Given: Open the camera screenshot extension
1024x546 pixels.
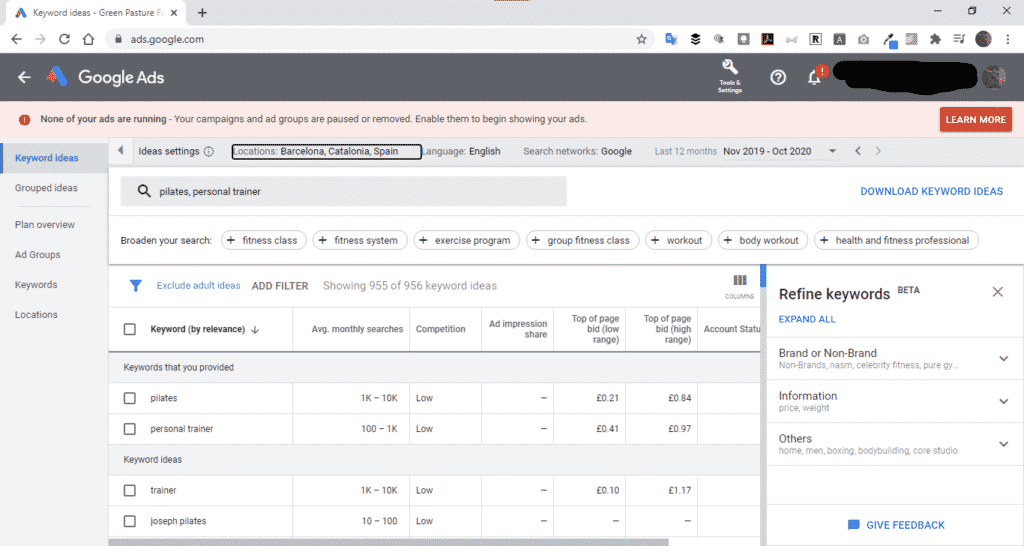Looking at the screenshot, I should pyautogui.click(x=863, y=39).
